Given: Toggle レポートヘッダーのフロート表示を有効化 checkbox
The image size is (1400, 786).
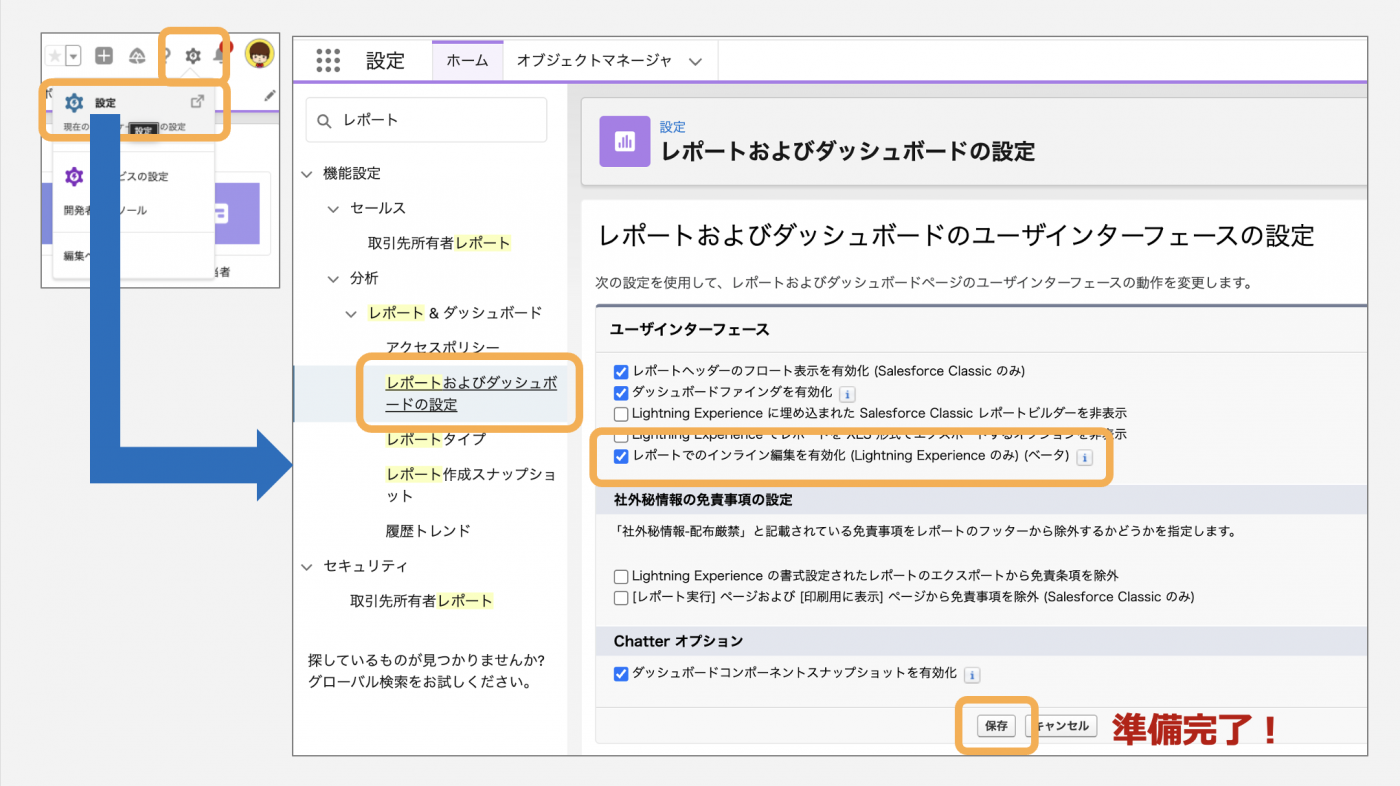Looking at the screenshot, I should [621, 371].
